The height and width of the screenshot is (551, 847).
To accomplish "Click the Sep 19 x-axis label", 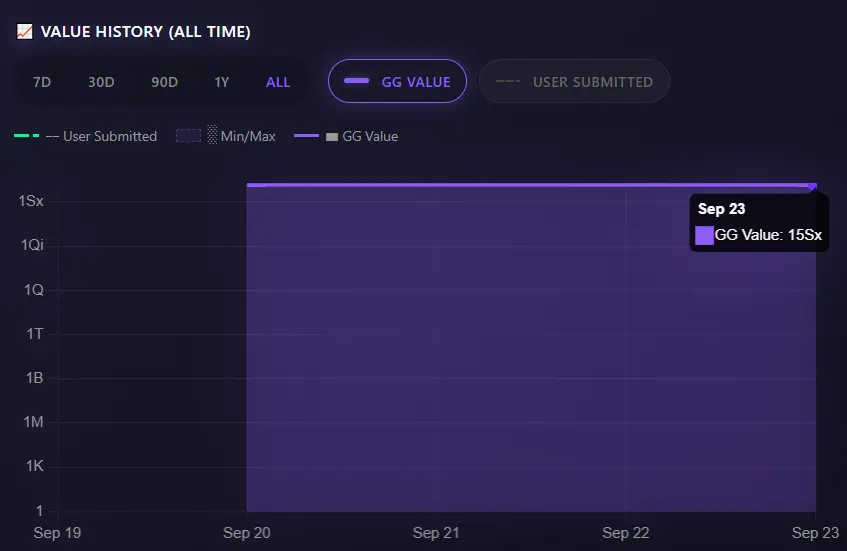I will pos(57,533).
